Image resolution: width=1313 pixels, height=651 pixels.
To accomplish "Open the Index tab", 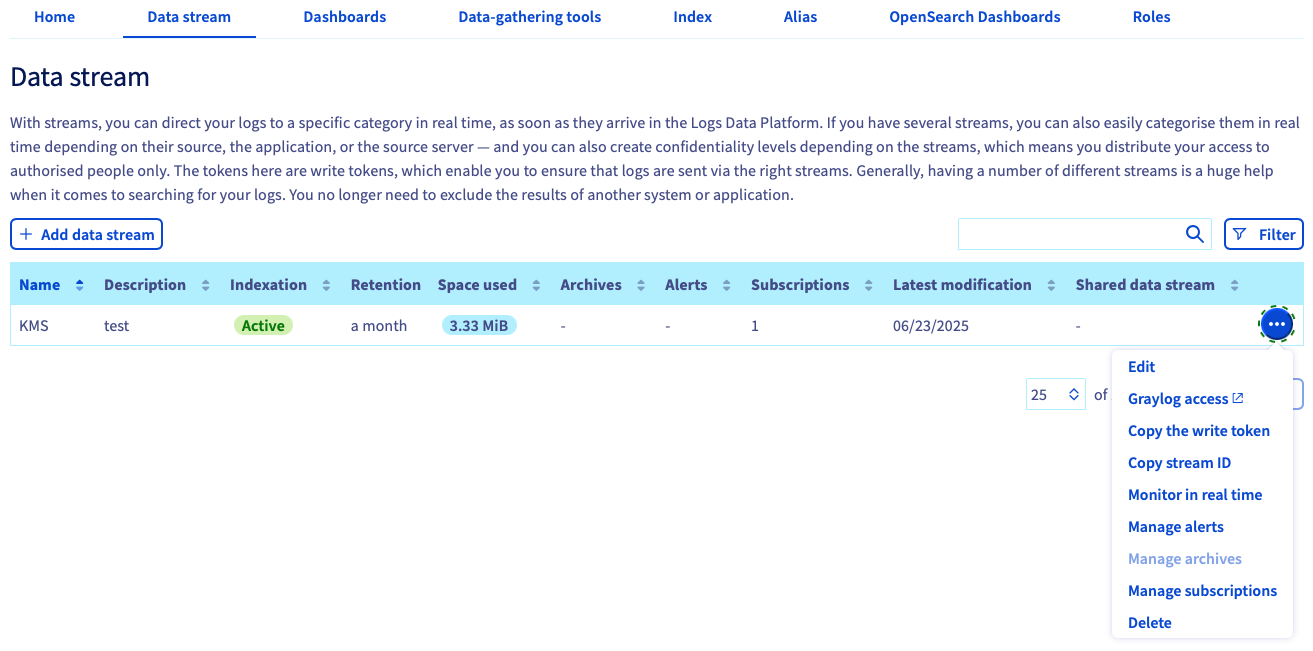I will click(x=692, y=17).
